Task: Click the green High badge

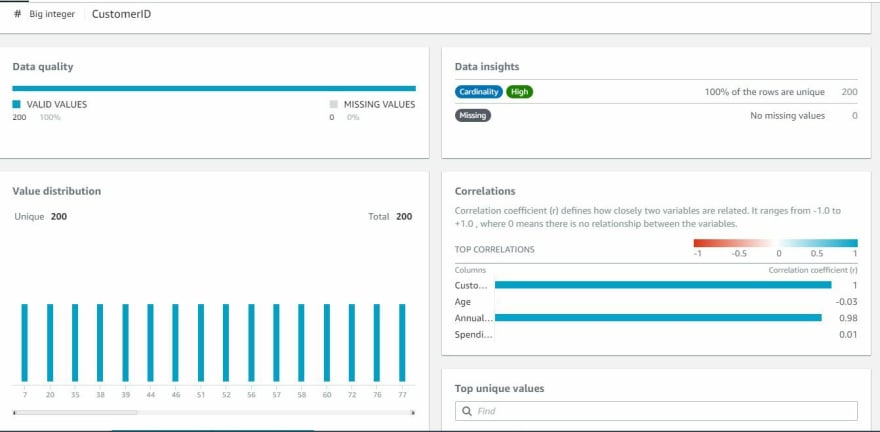Action: tap(520, 92)
